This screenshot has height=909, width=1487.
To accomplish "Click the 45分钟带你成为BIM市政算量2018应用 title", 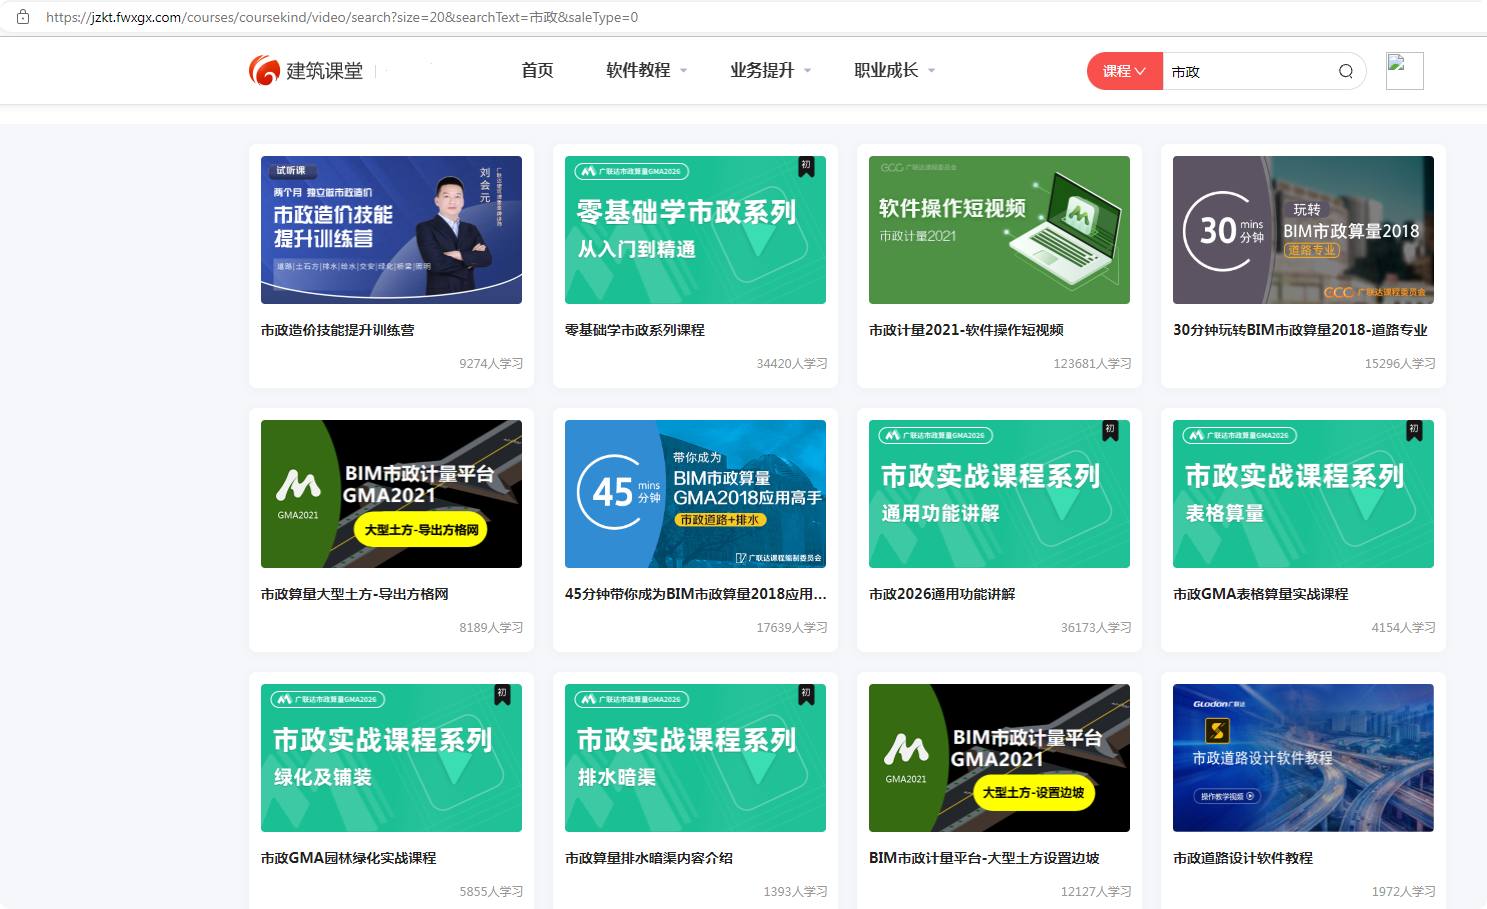I will tap(696, 594).
